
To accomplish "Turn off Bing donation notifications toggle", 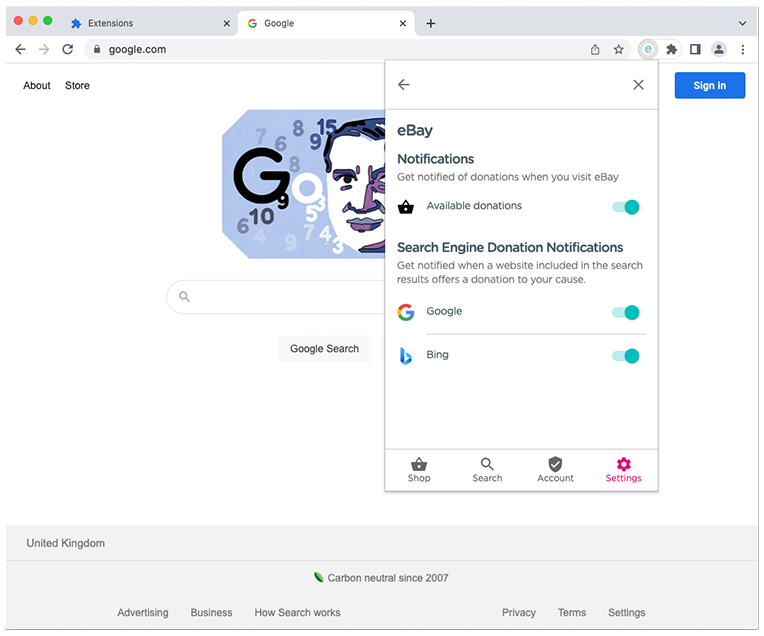I will point(626,356).
